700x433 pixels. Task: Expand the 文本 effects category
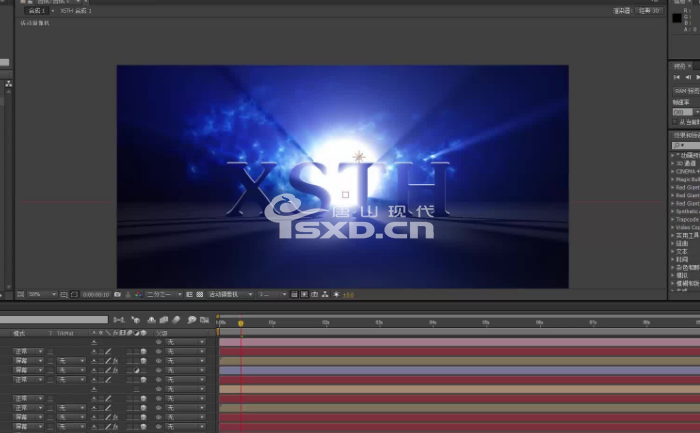[x=673, y=252]
